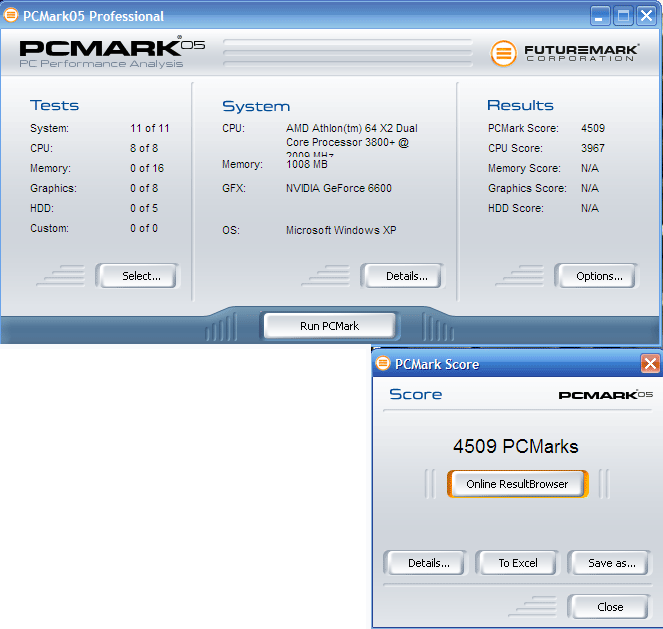Viewport: 663px width, 629px height.
Task: Click the '1008 MB' memory value
Action: [307, 164]
